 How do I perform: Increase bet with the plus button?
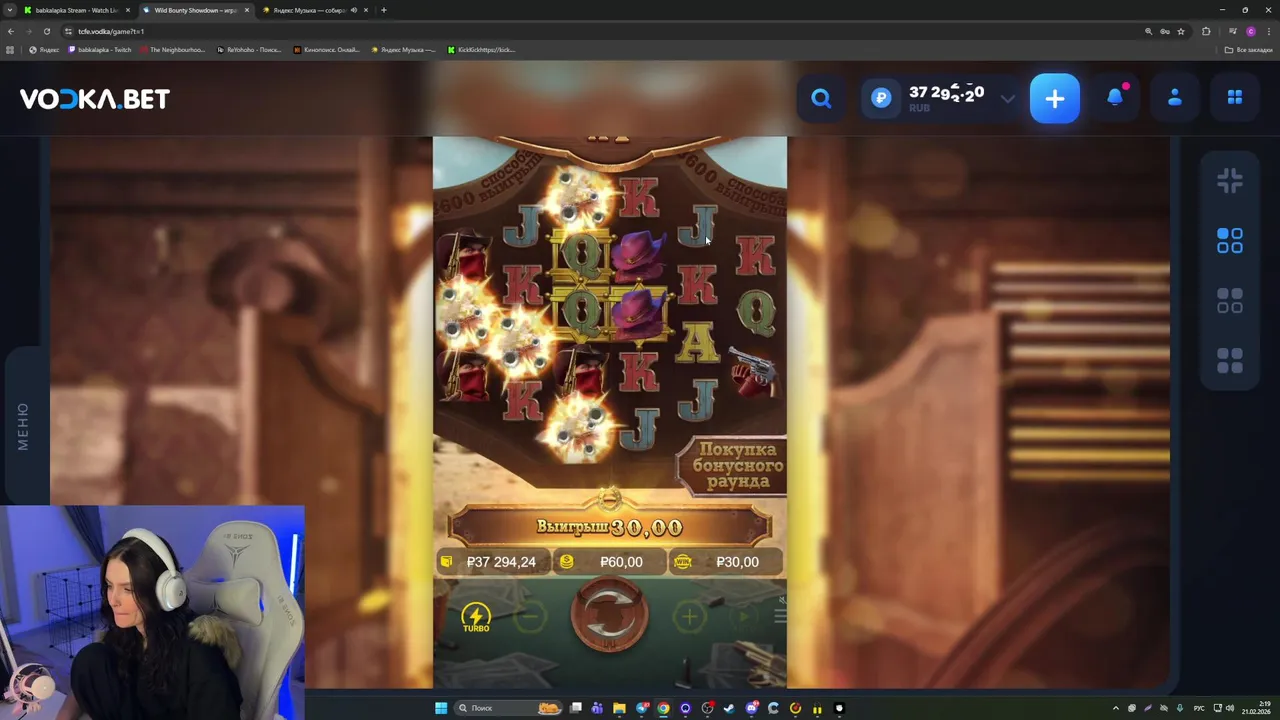click(x=689, y=617)
